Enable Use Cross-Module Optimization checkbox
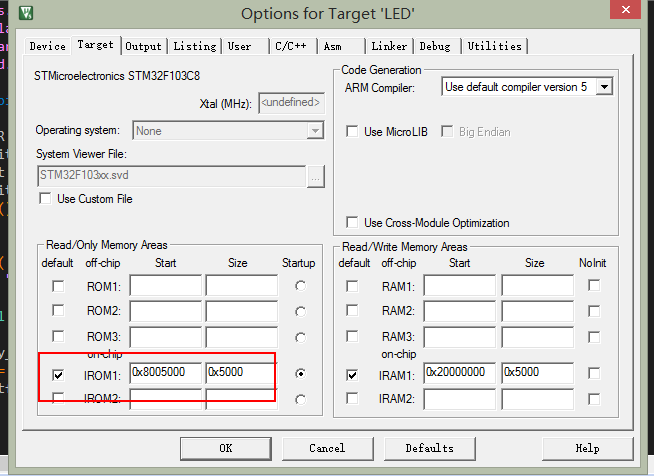654x476 pixels. click(x=352, y=222)
